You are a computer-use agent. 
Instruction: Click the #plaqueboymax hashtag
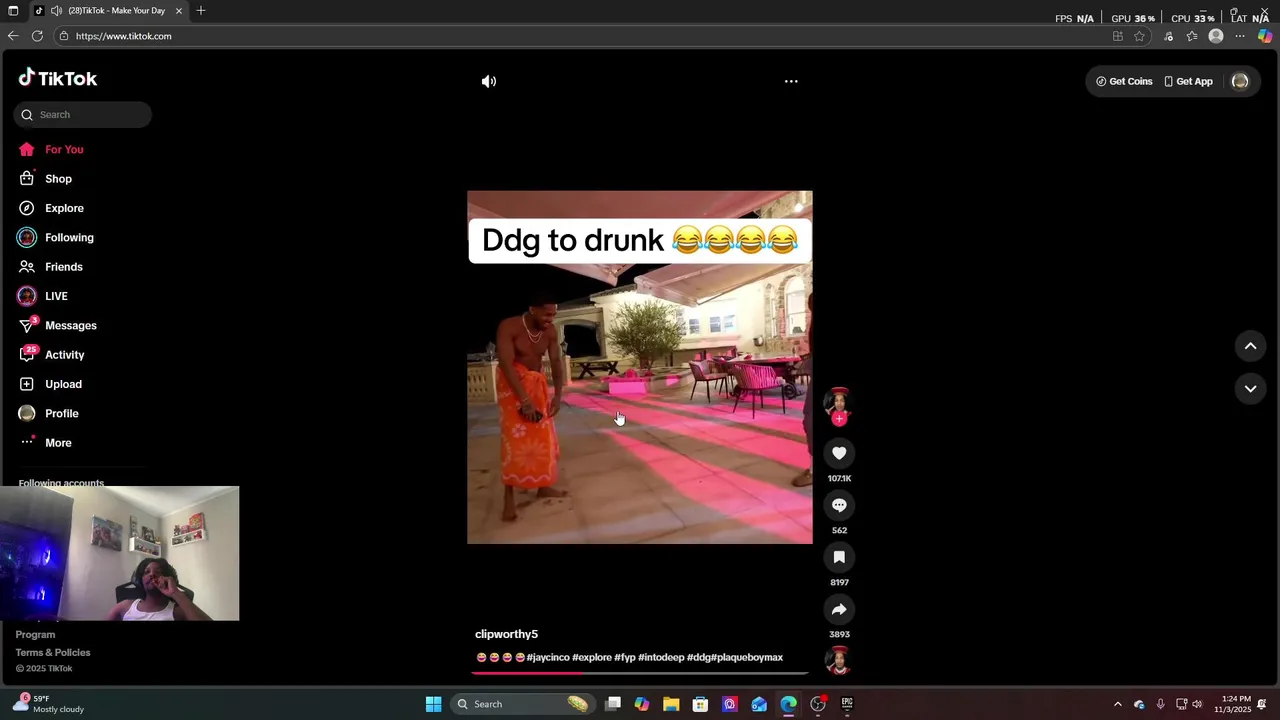[x=747, y=657]
